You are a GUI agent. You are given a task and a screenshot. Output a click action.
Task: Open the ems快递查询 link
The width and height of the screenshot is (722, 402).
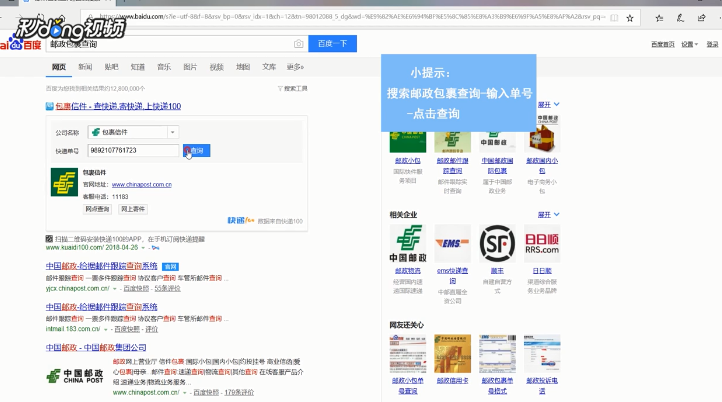click(x=452, y=275)
